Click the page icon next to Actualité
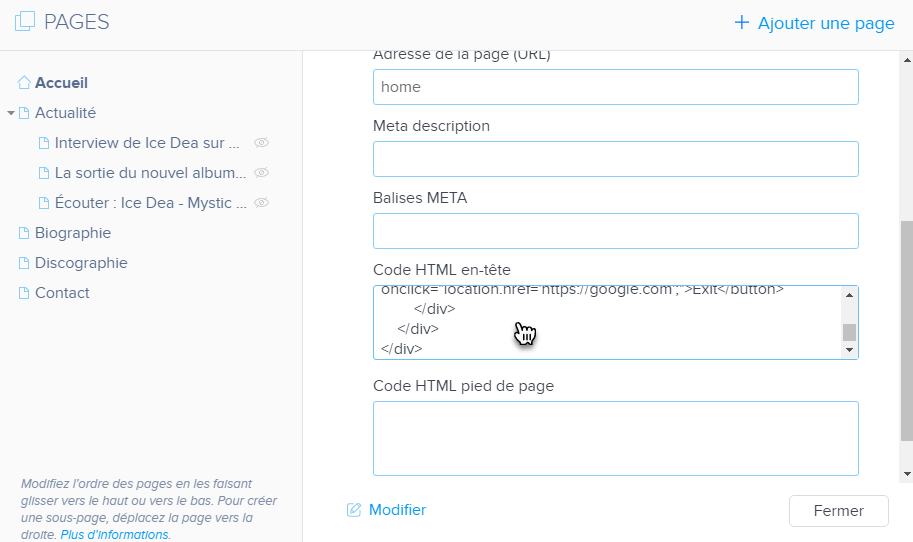The width and height of the screenshot is (913, 542). (24, 113)
